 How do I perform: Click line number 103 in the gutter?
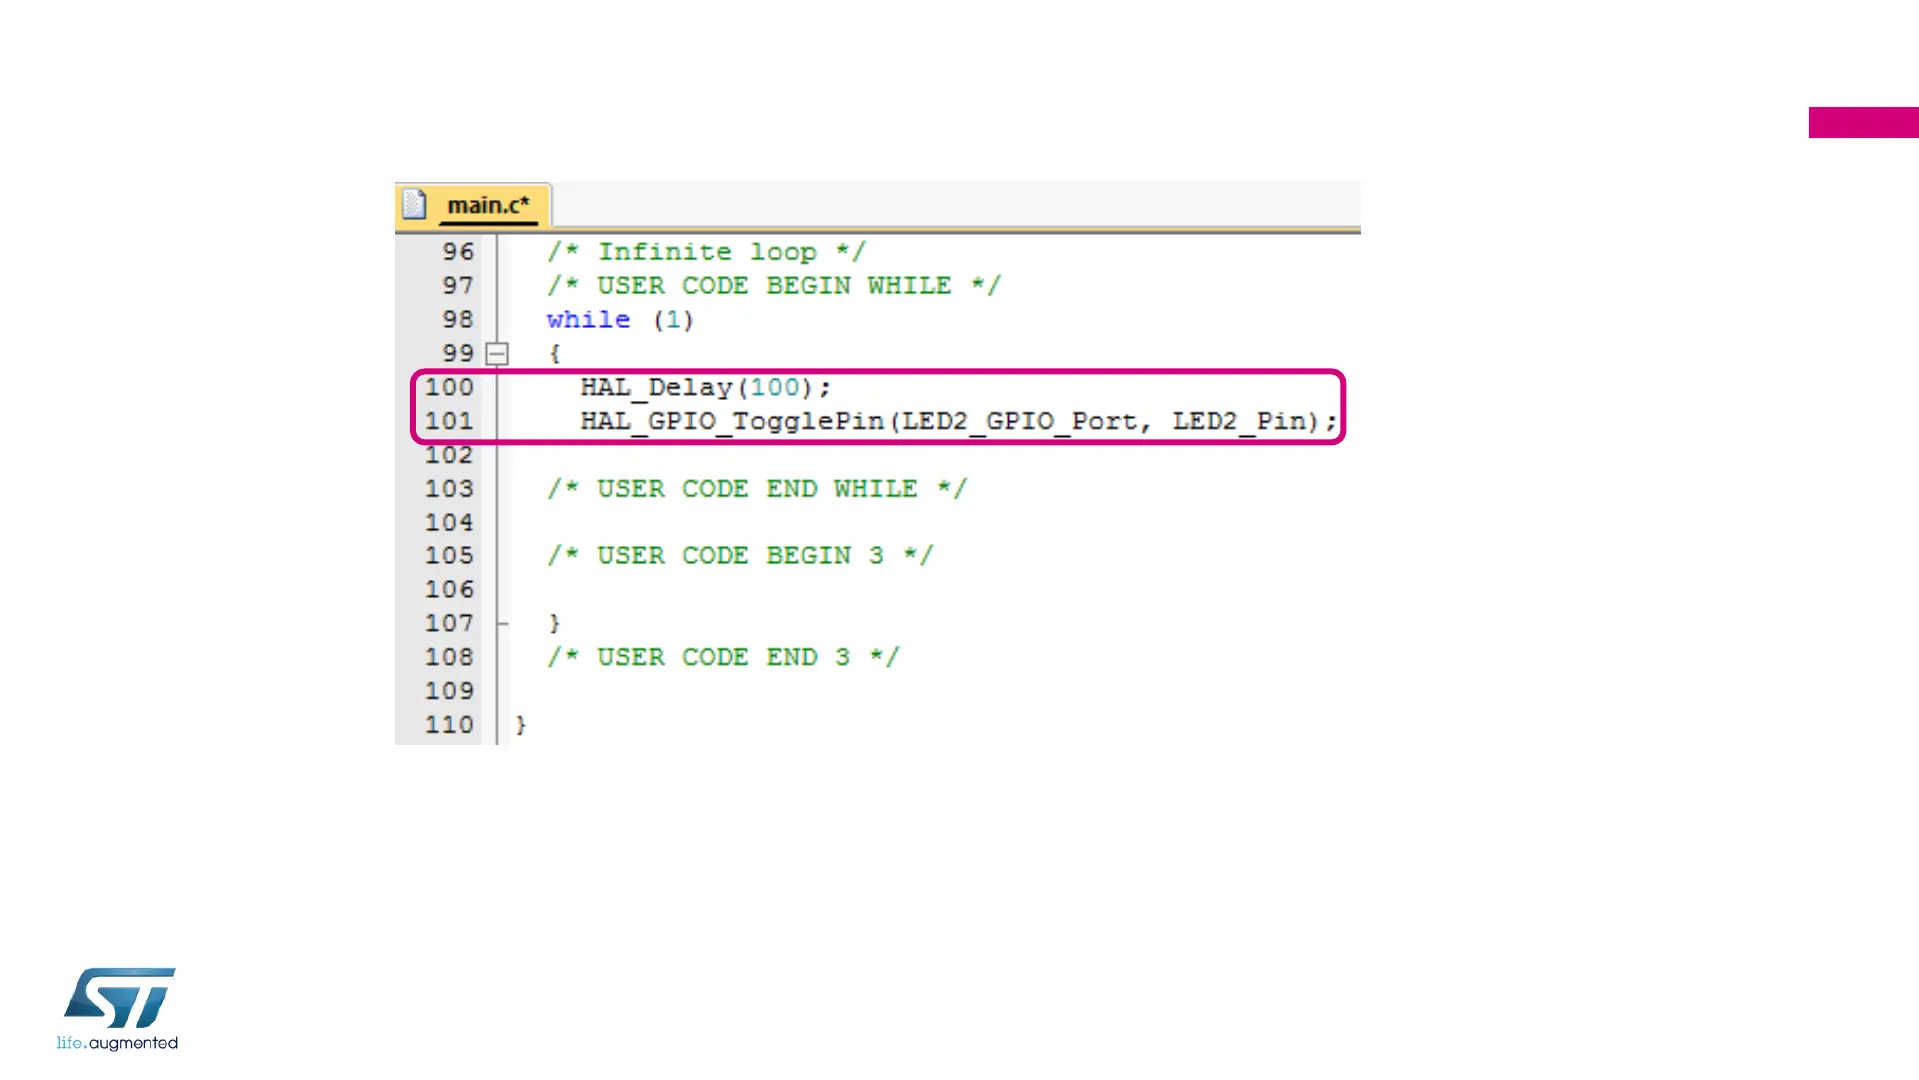click(x=449, y=489)
